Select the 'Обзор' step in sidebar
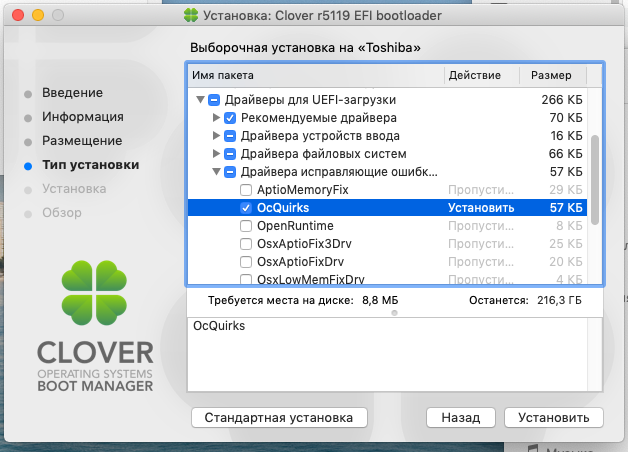Screen dimensions: 628x452 (62, 213)
